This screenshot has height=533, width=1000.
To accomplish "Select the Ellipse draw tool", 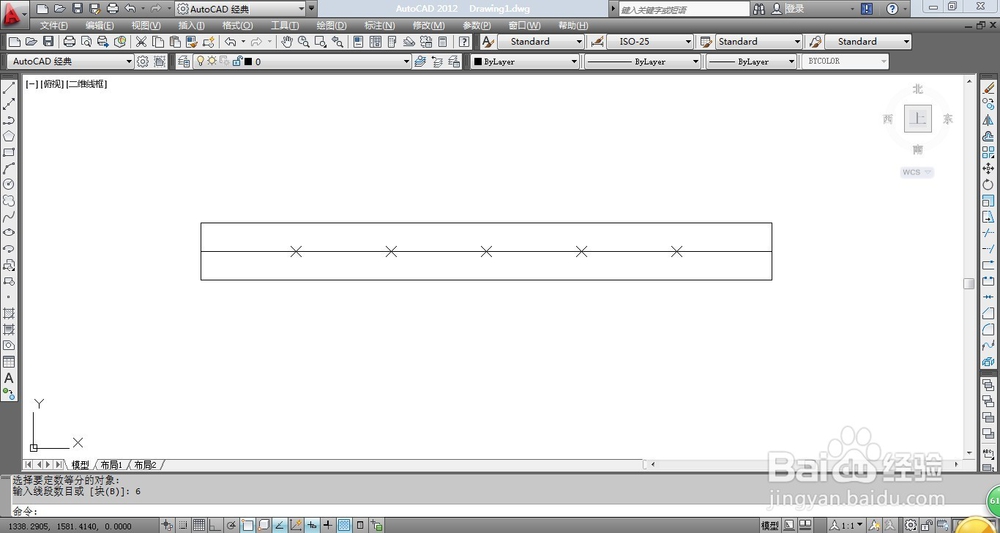I will (x=9, y=233).
